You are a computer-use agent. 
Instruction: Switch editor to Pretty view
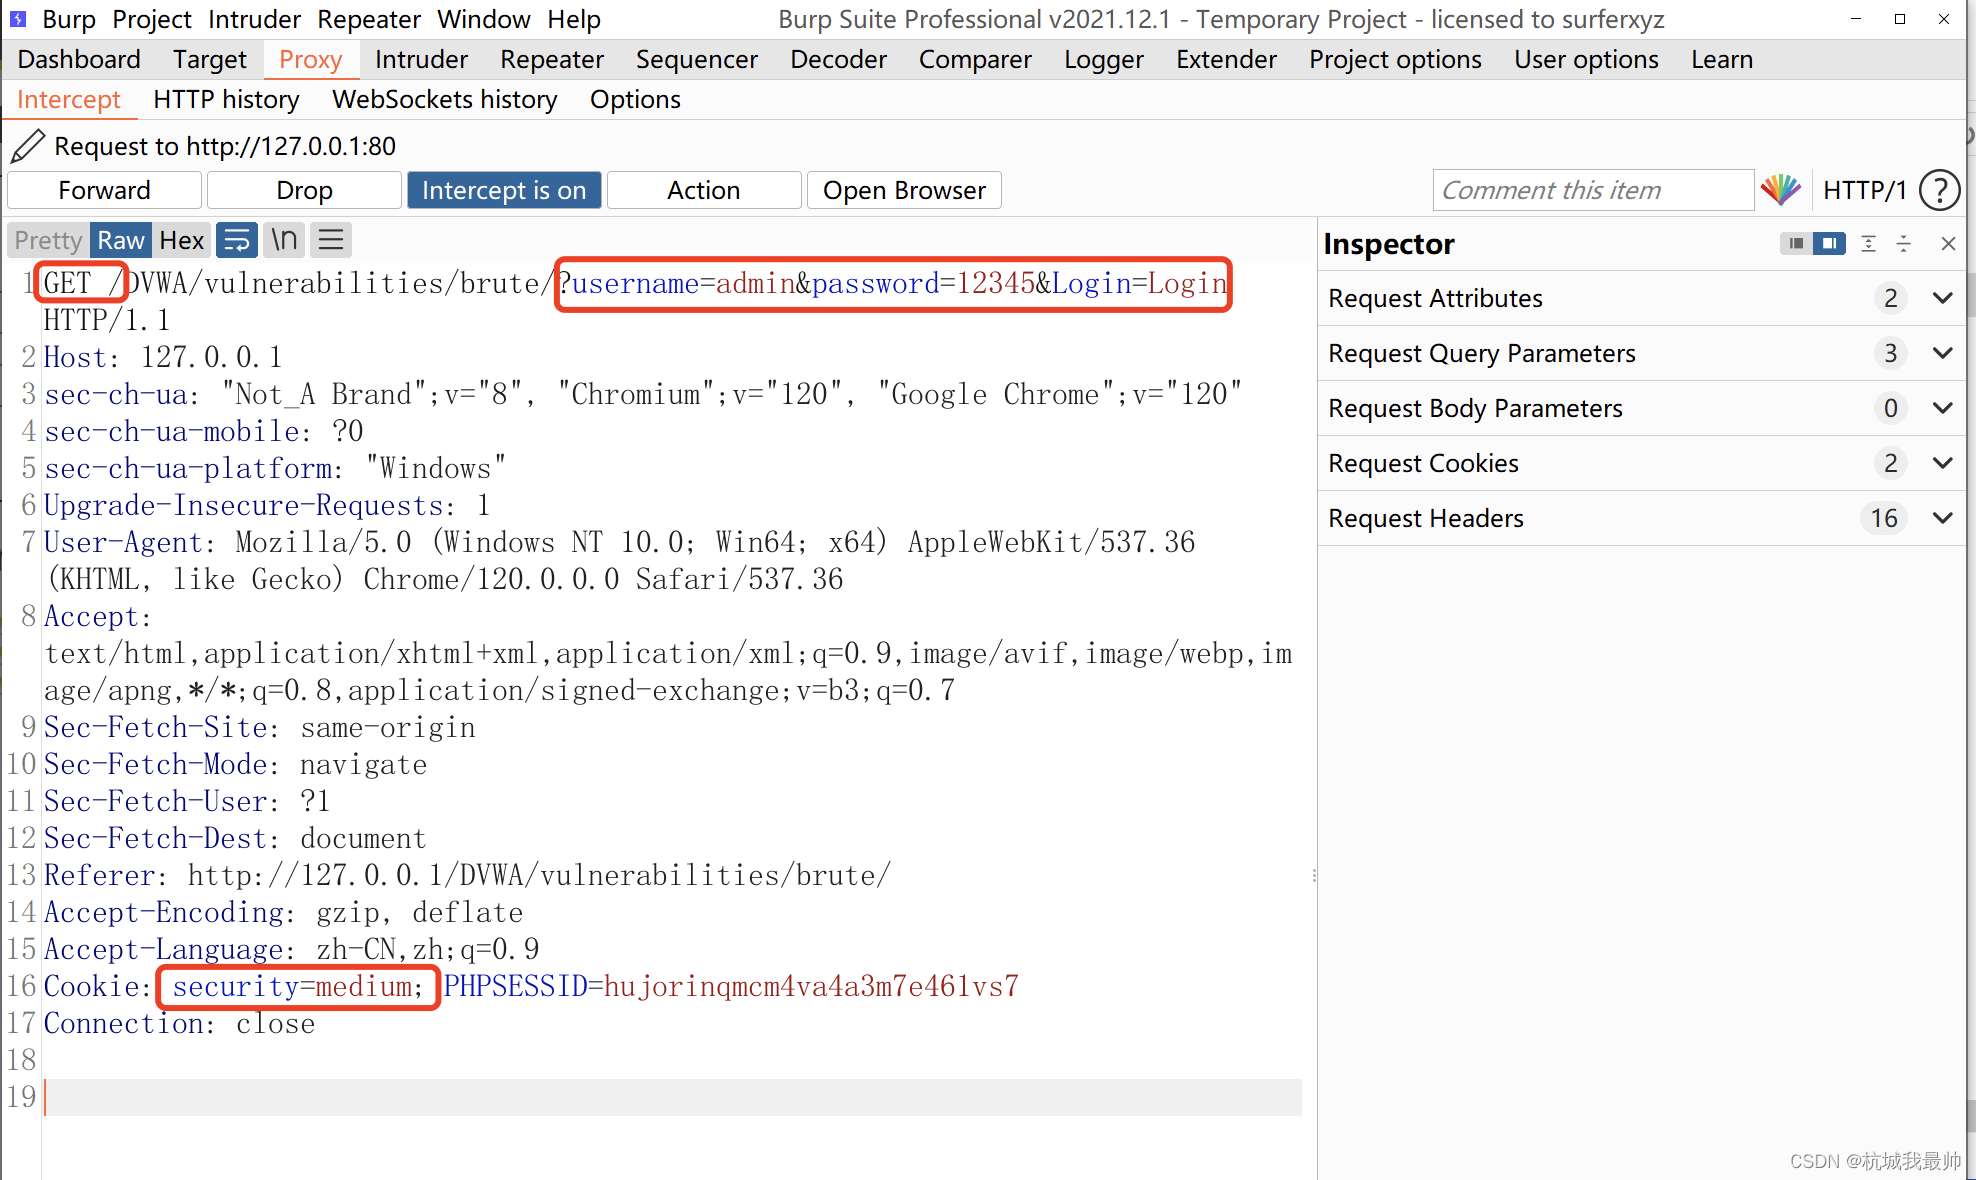pos(48,240)
